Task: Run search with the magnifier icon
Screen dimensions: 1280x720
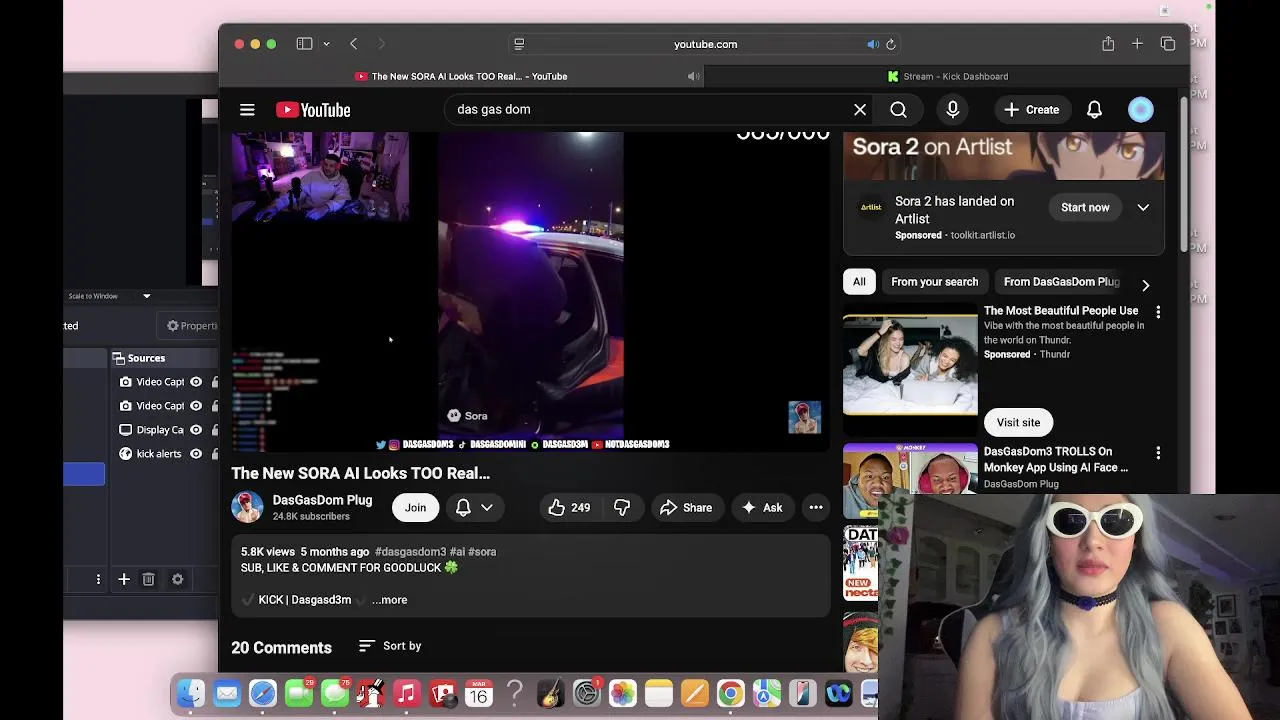Action: click(898, 110)
